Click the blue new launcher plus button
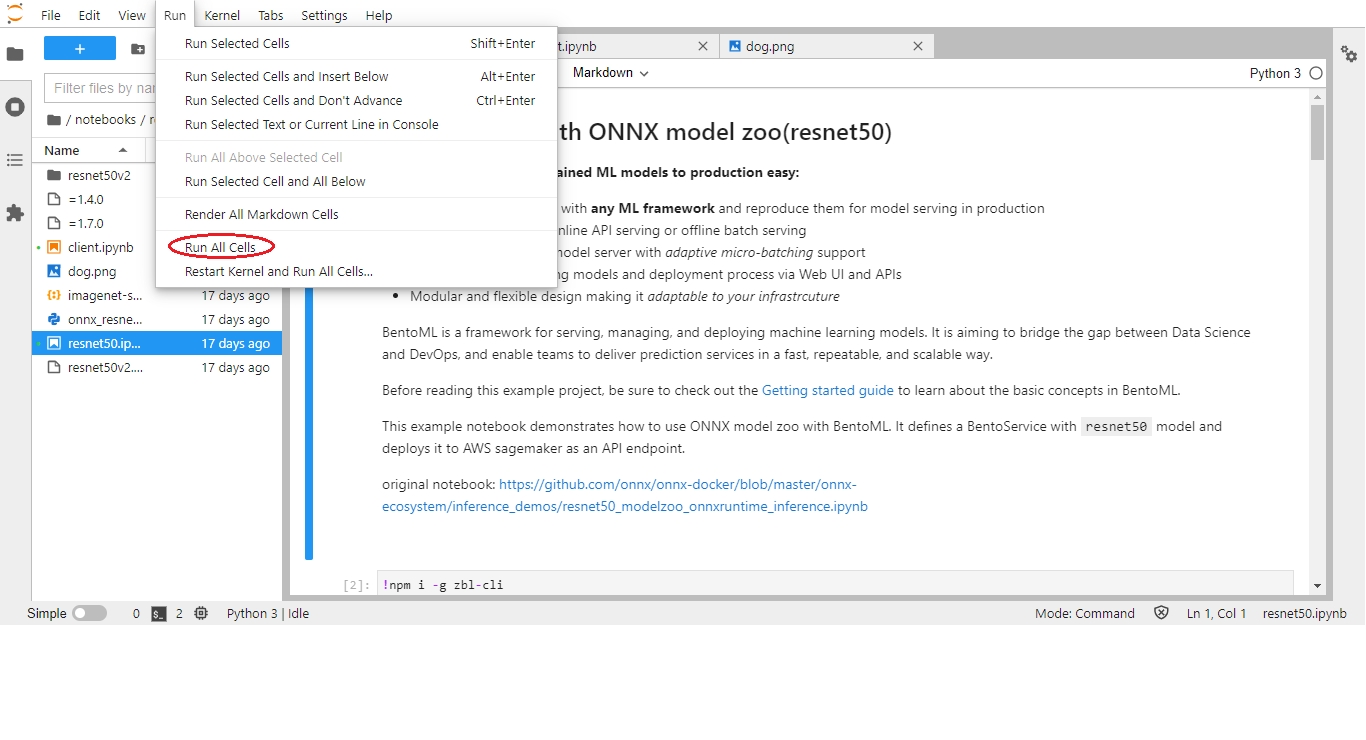Viewport: 1366px width, 740px height. pos(80,49)
